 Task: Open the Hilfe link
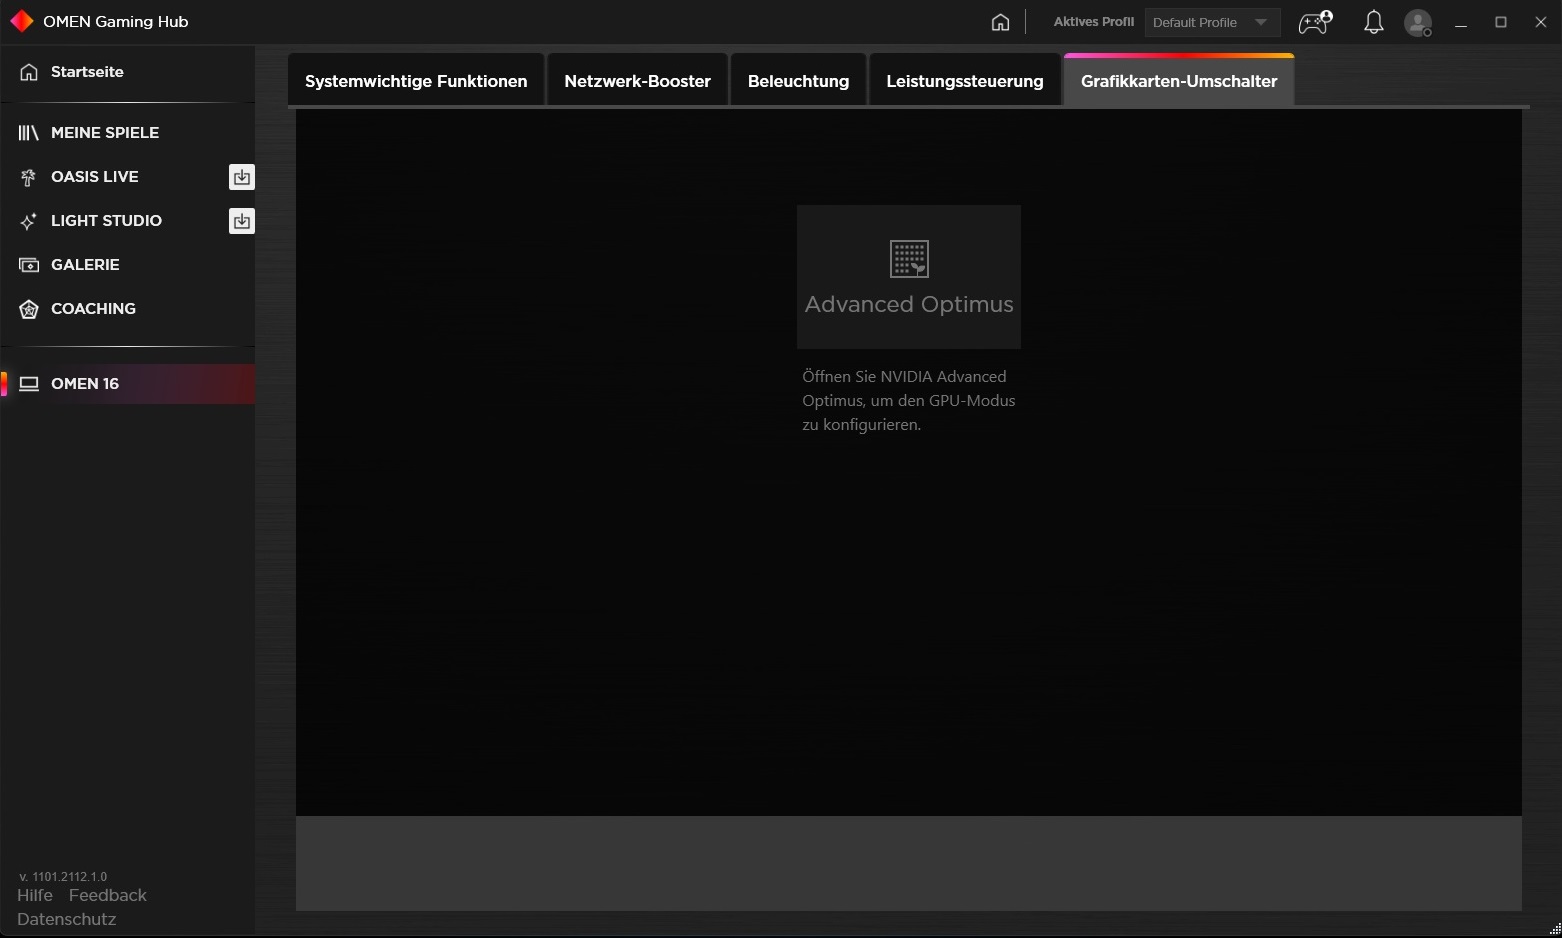35,895
